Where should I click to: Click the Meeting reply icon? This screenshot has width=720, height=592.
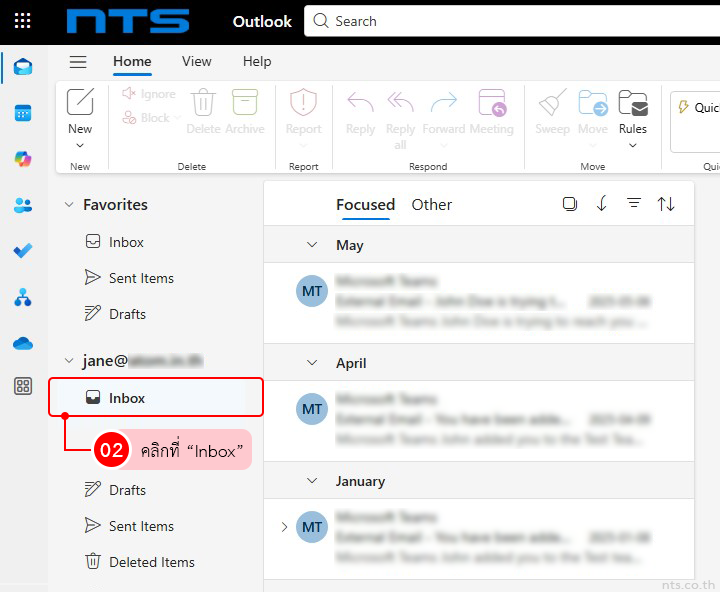(492, 102)
